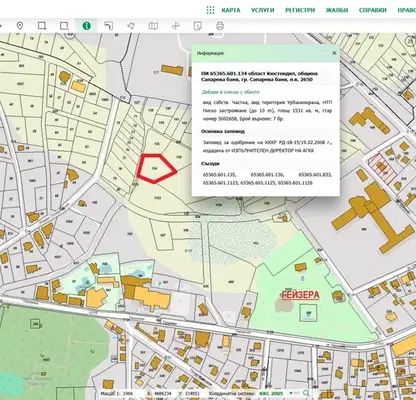Activate the rectangle selection tool

(x=42, y=26)
